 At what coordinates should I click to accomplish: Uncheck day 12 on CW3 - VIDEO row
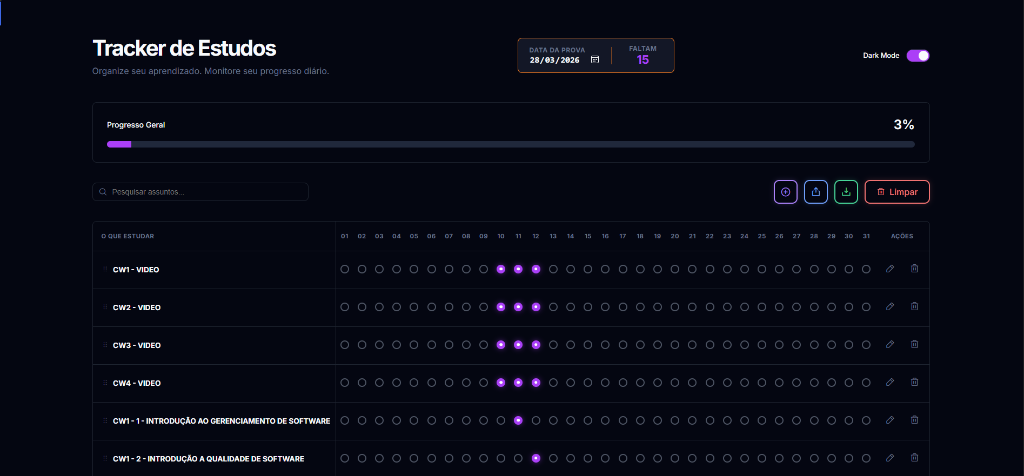click(536, 345)
